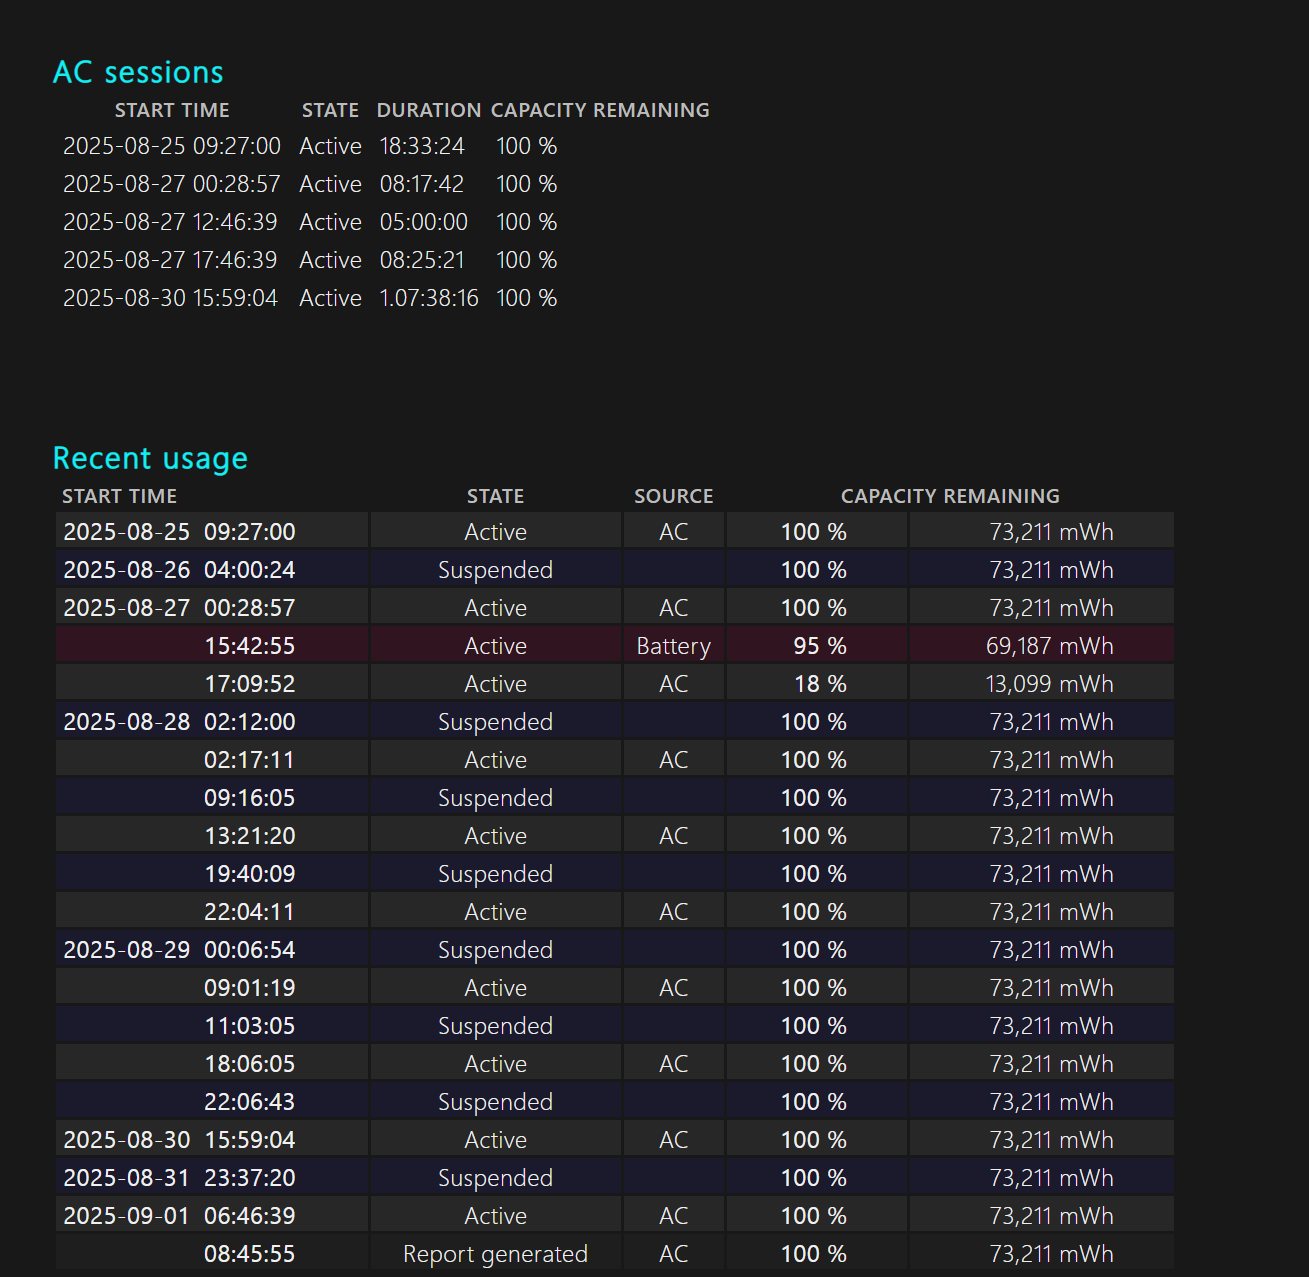Select the 95 % capacity cell
Viewport: 1309px width, 1277px height.
click(819, 646)
